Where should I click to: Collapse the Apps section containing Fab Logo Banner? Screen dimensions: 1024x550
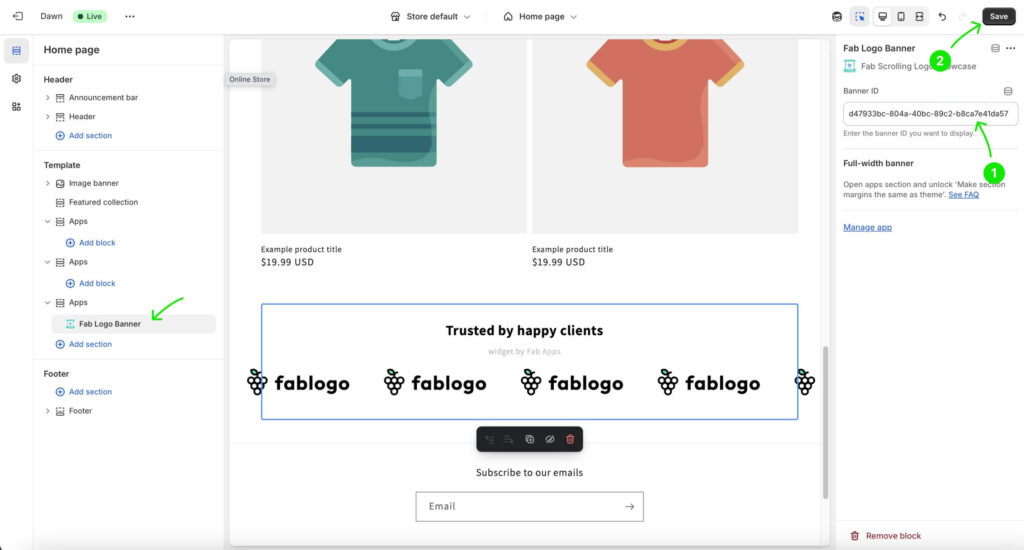[x=48, y=302]
